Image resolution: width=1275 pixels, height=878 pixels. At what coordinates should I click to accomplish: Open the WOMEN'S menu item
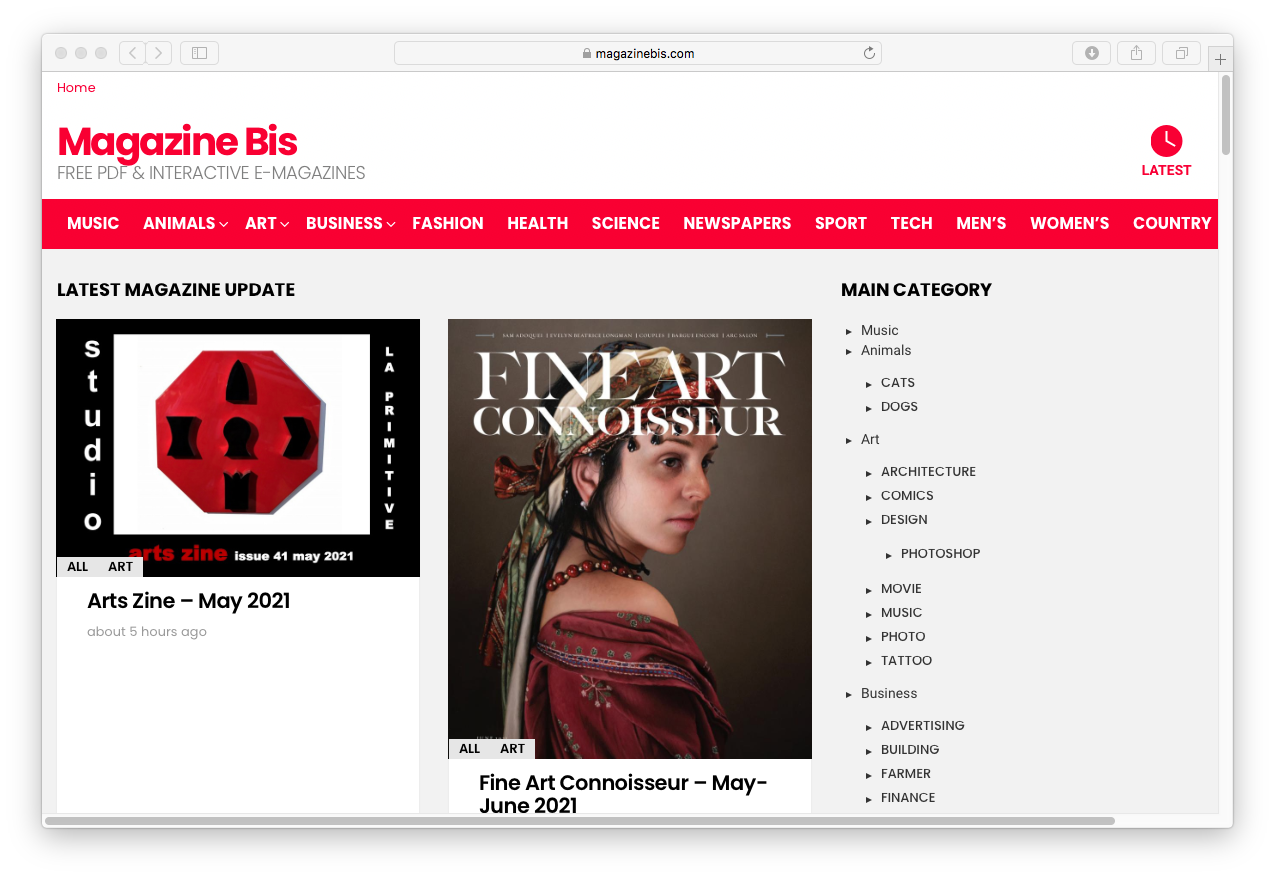coord(1070,223)
